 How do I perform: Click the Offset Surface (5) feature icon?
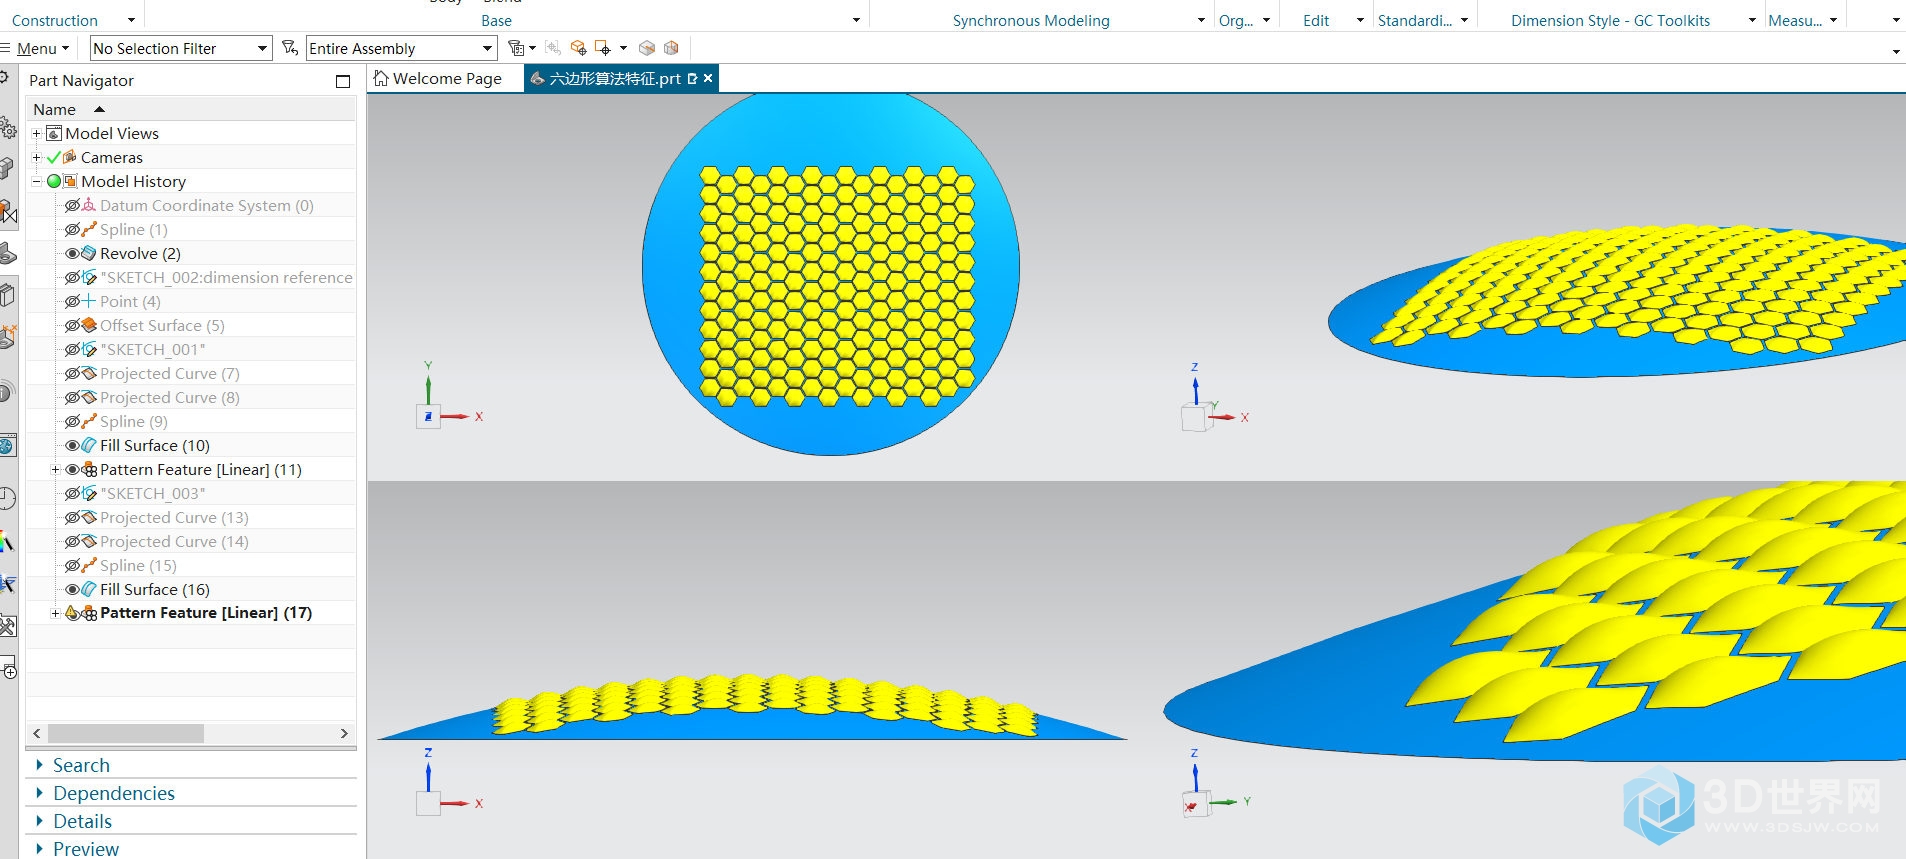[x=89, y=325]
